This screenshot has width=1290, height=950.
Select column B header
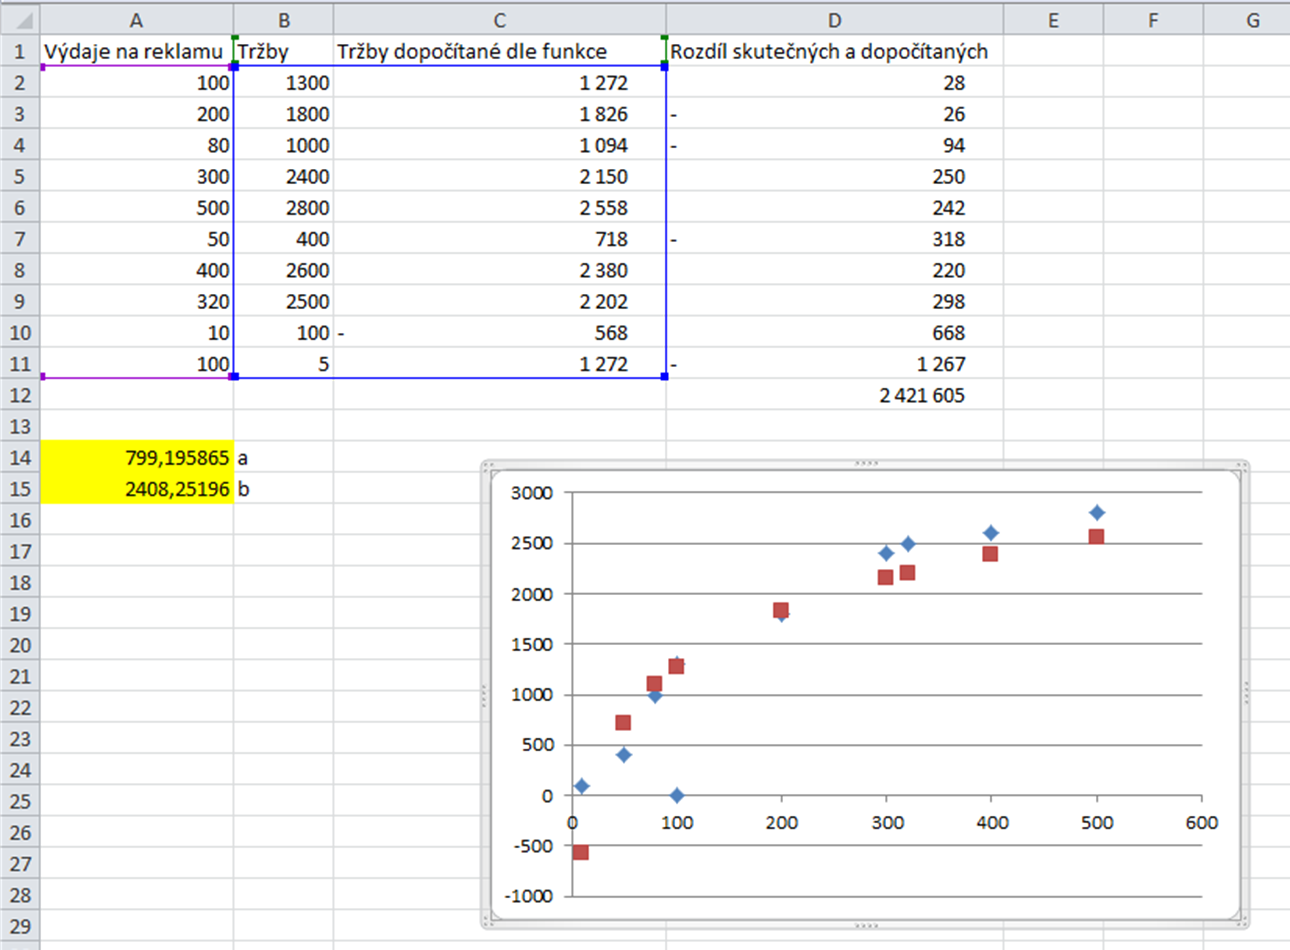coord(284,20)
